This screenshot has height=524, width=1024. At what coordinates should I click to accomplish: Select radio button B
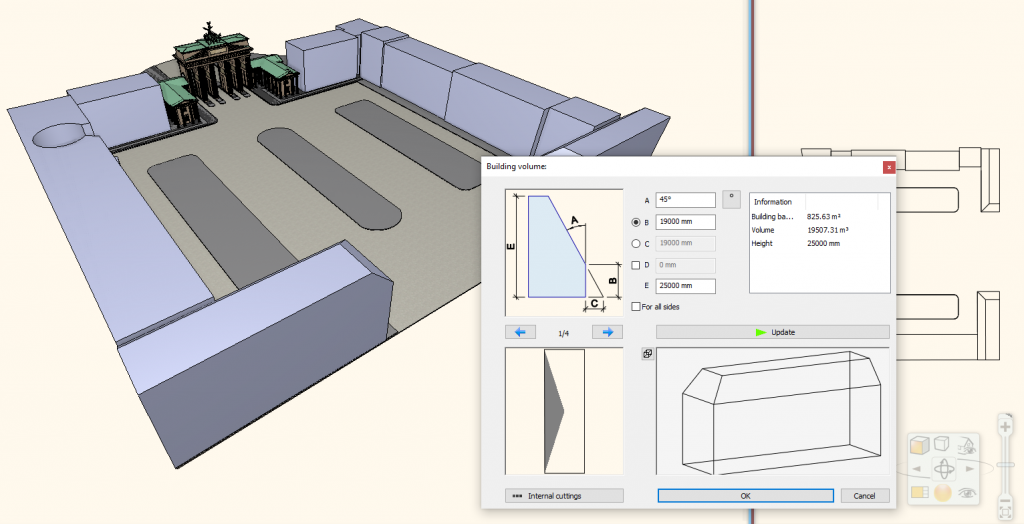click(636, 222)
